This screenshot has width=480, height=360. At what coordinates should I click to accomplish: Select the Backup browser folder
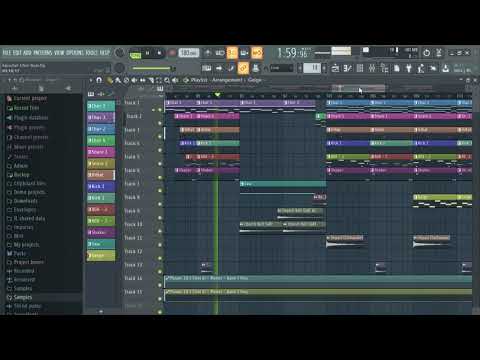point(18,175)
